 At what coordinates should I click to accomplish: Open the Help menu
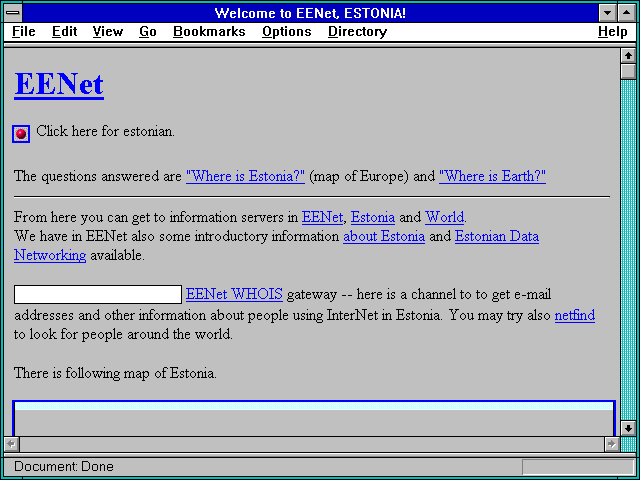click(x=613, y=32)
